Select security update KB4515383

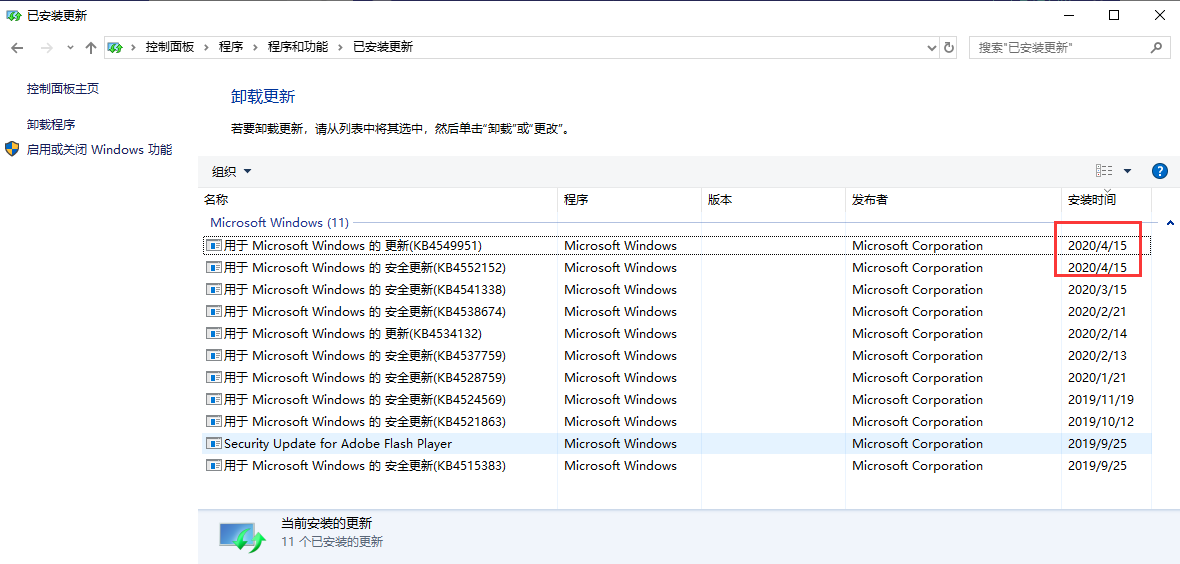[677, 465]
